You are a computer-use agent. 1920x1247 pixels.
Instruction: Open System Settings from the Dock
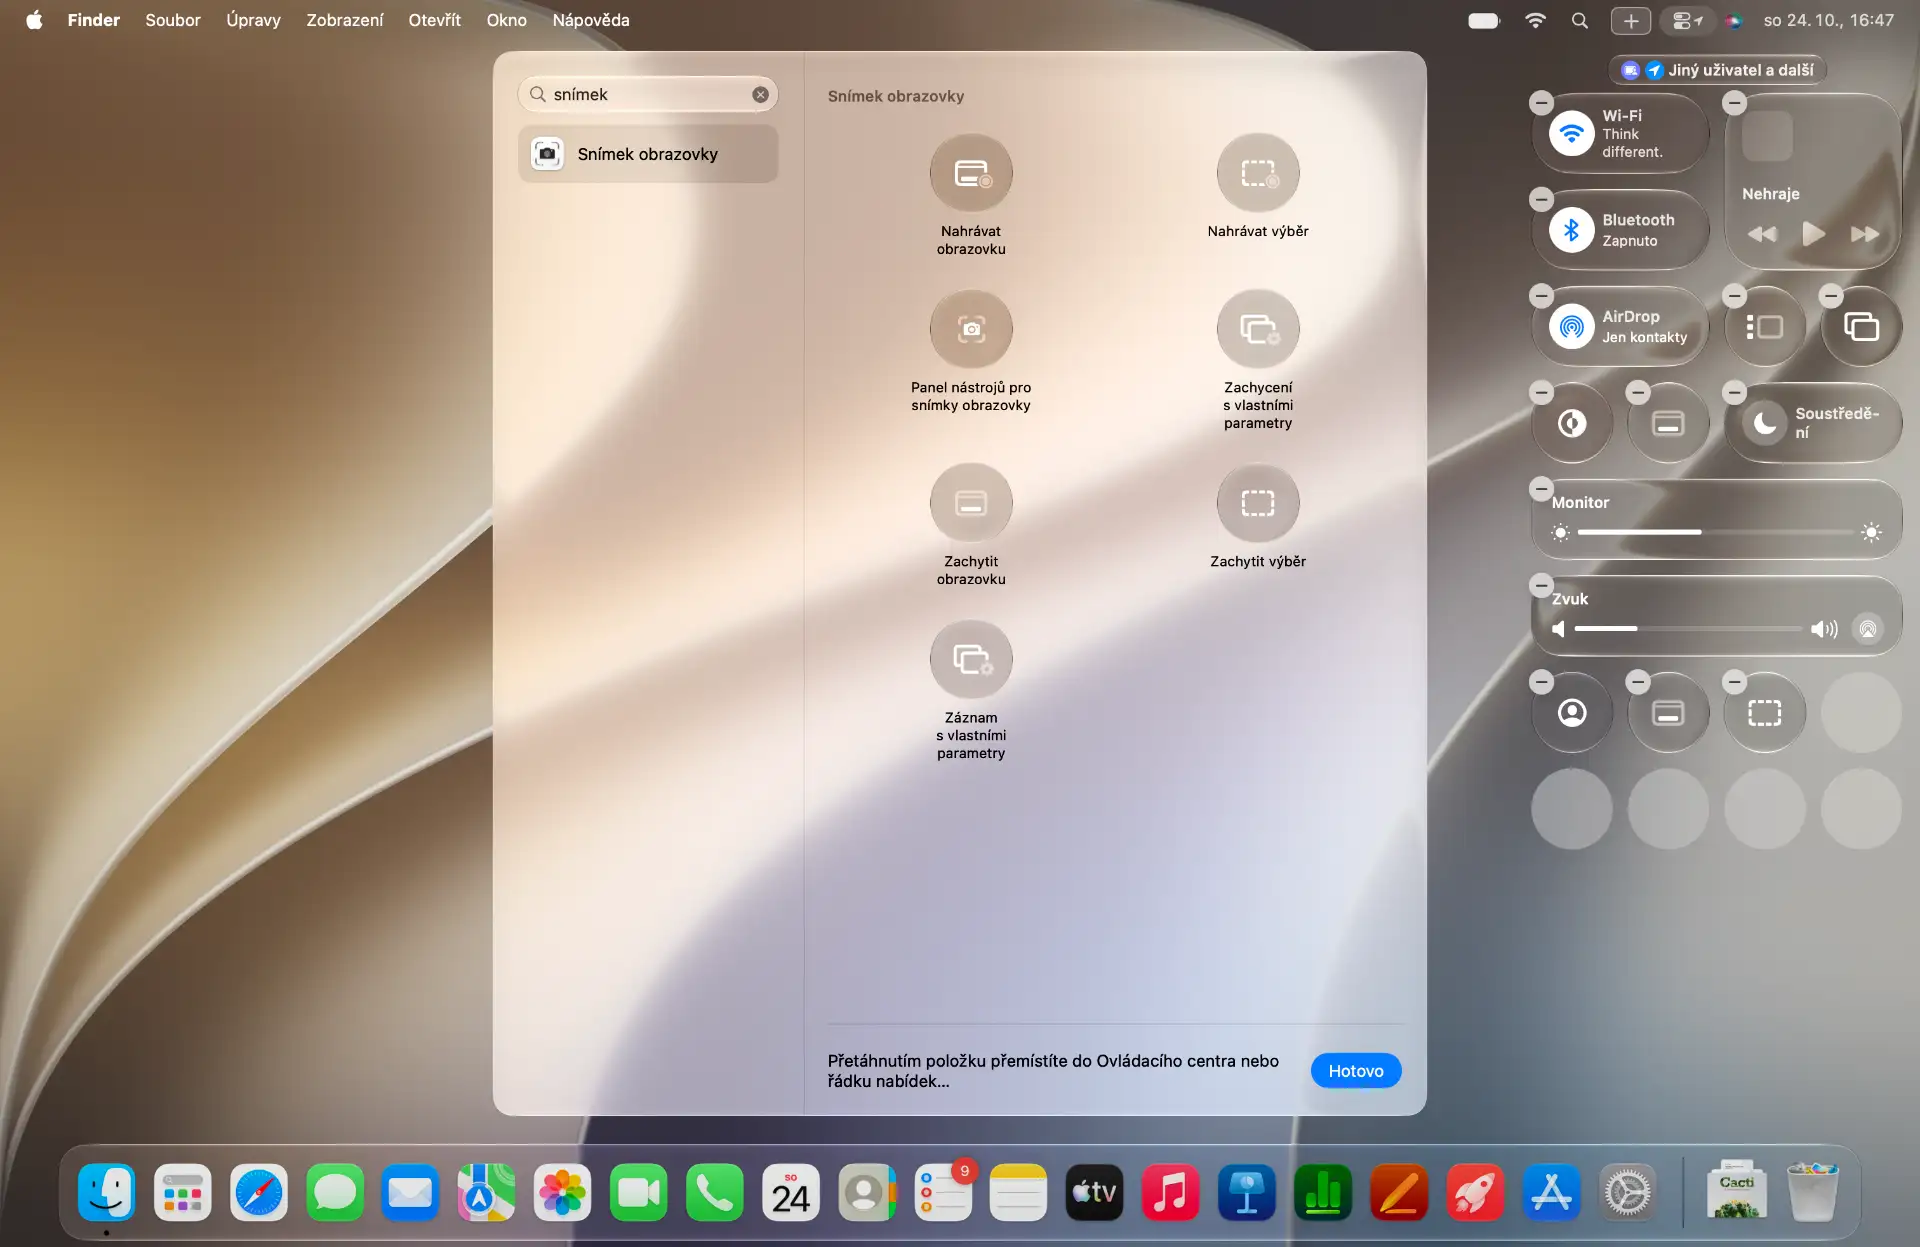click(x=1628, y=1192)
